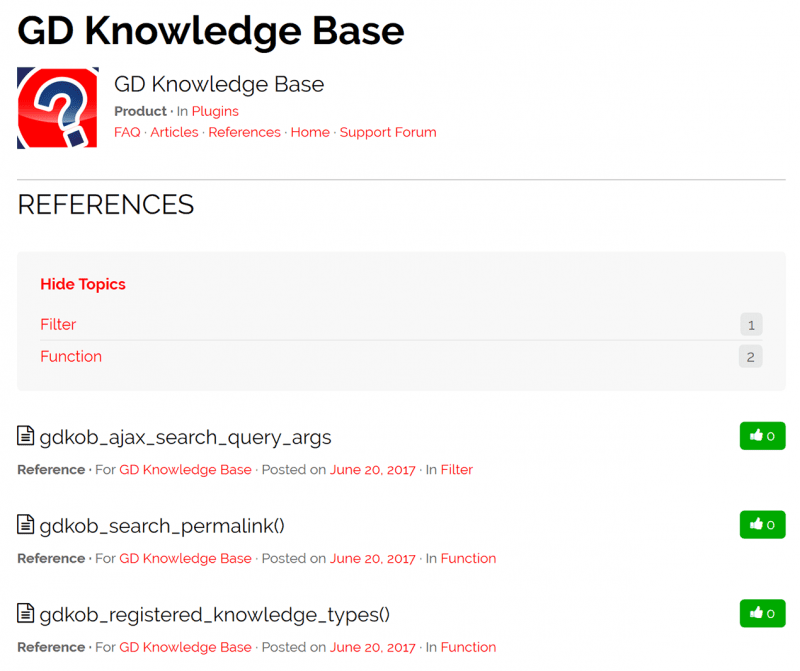
Task: Click June 20, 2017 date under gdkob_ajax_search_query_args
Action: point(372,469)
